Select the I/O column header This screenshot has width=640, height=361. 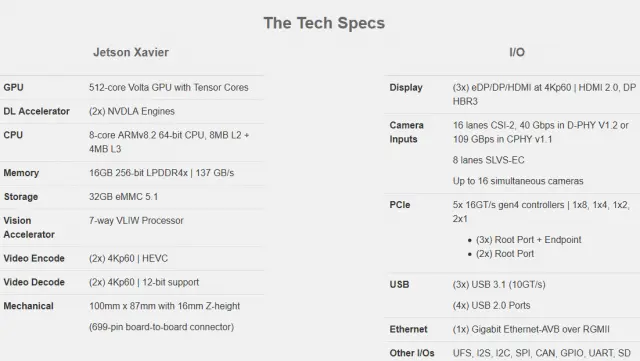click(x=517, y=52)
